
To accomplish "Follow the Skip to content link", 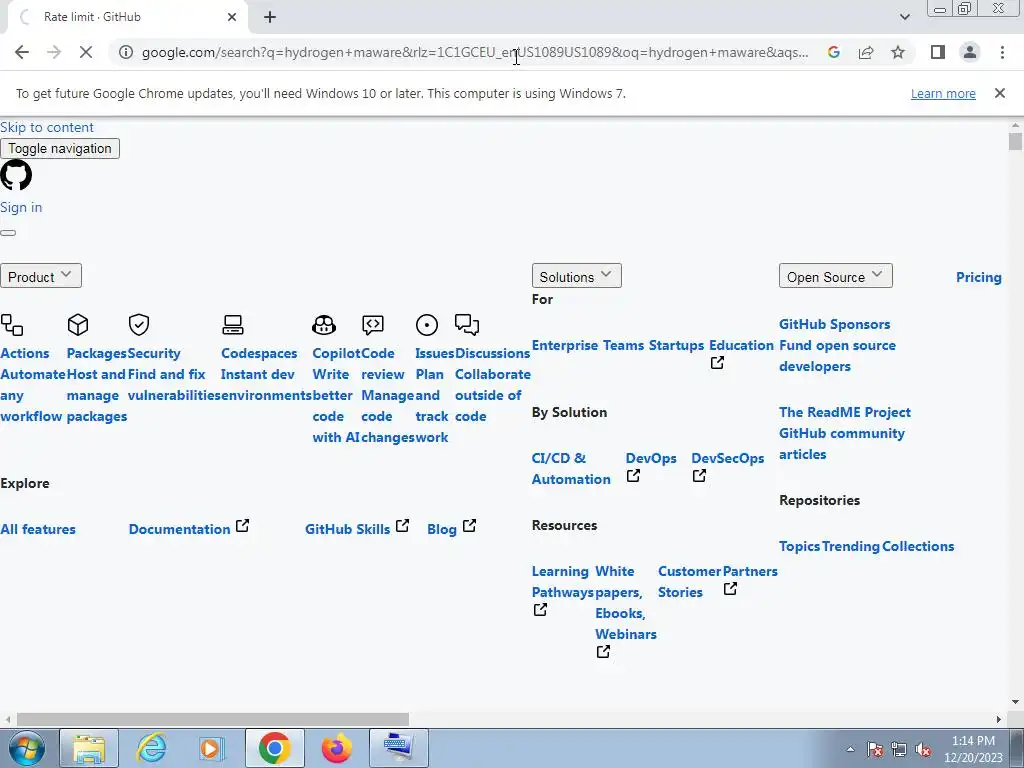I will (47, 127).
